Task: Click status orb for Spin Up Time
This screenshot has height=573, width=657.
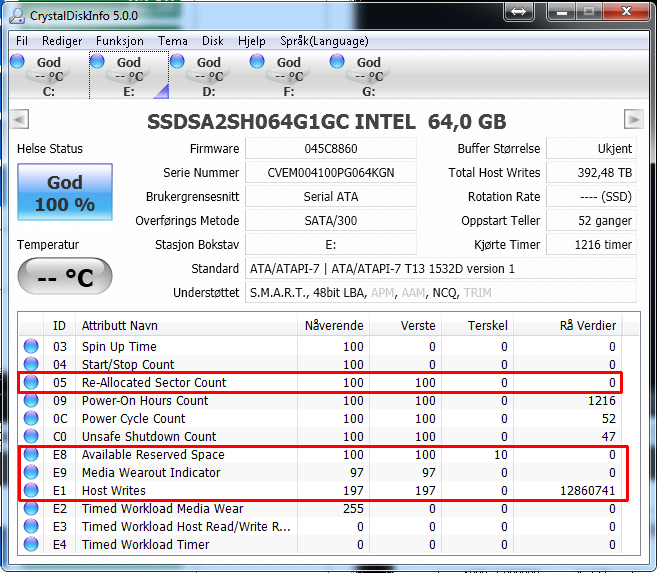Action: (x=31, y=346)
